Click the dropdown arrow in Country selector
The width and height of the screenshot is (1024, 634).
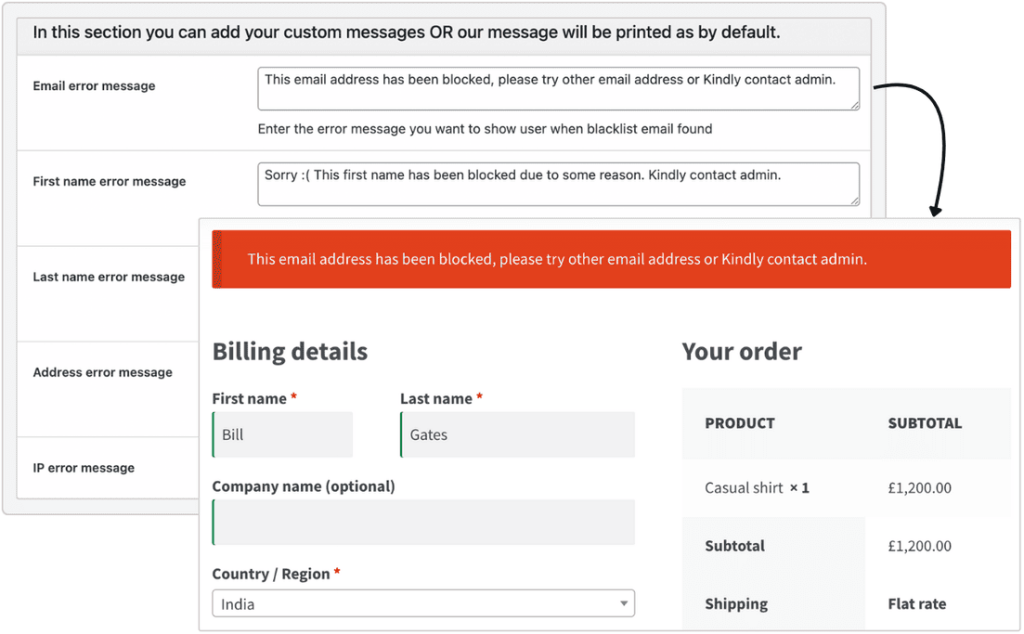tap(624, 604)
